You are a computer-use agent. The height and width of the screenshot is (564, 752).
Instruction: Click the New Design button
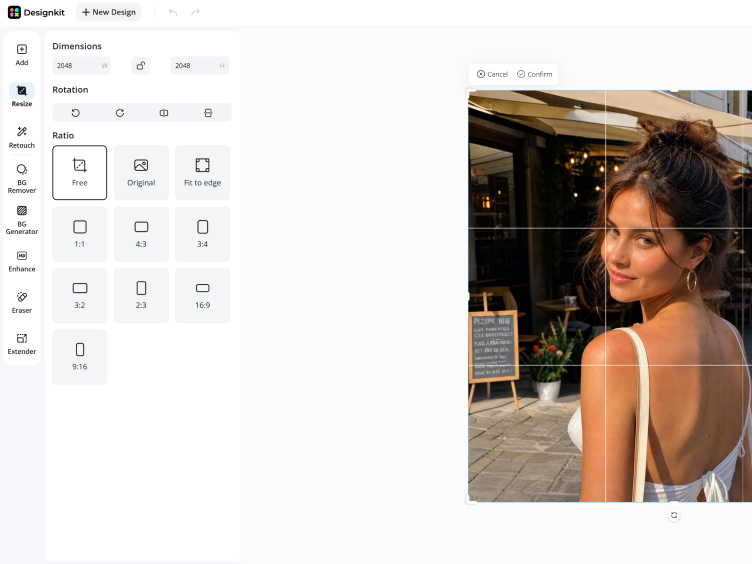[109, 12]
